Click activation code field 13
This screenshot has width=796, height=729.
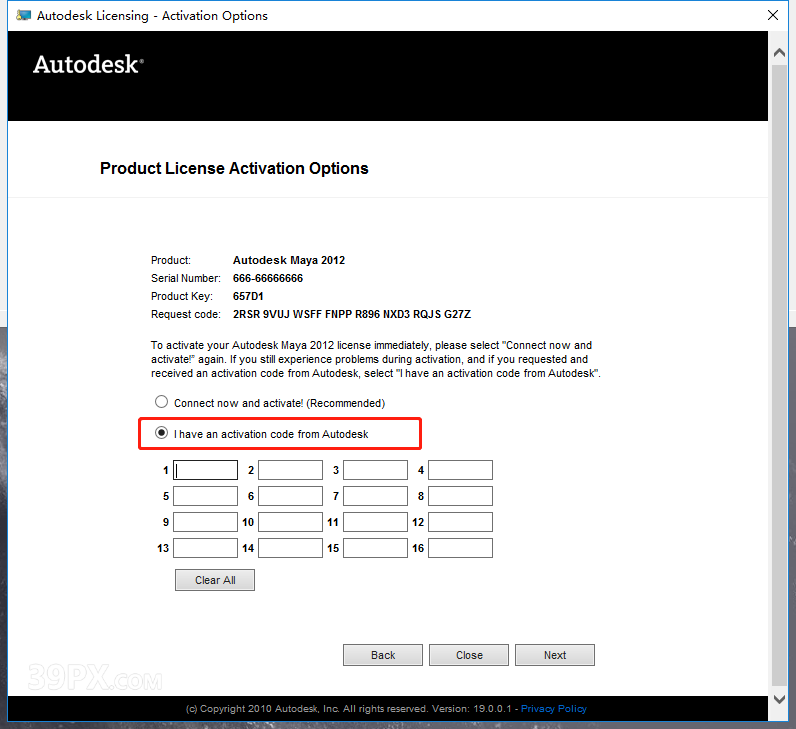[205, 548]
